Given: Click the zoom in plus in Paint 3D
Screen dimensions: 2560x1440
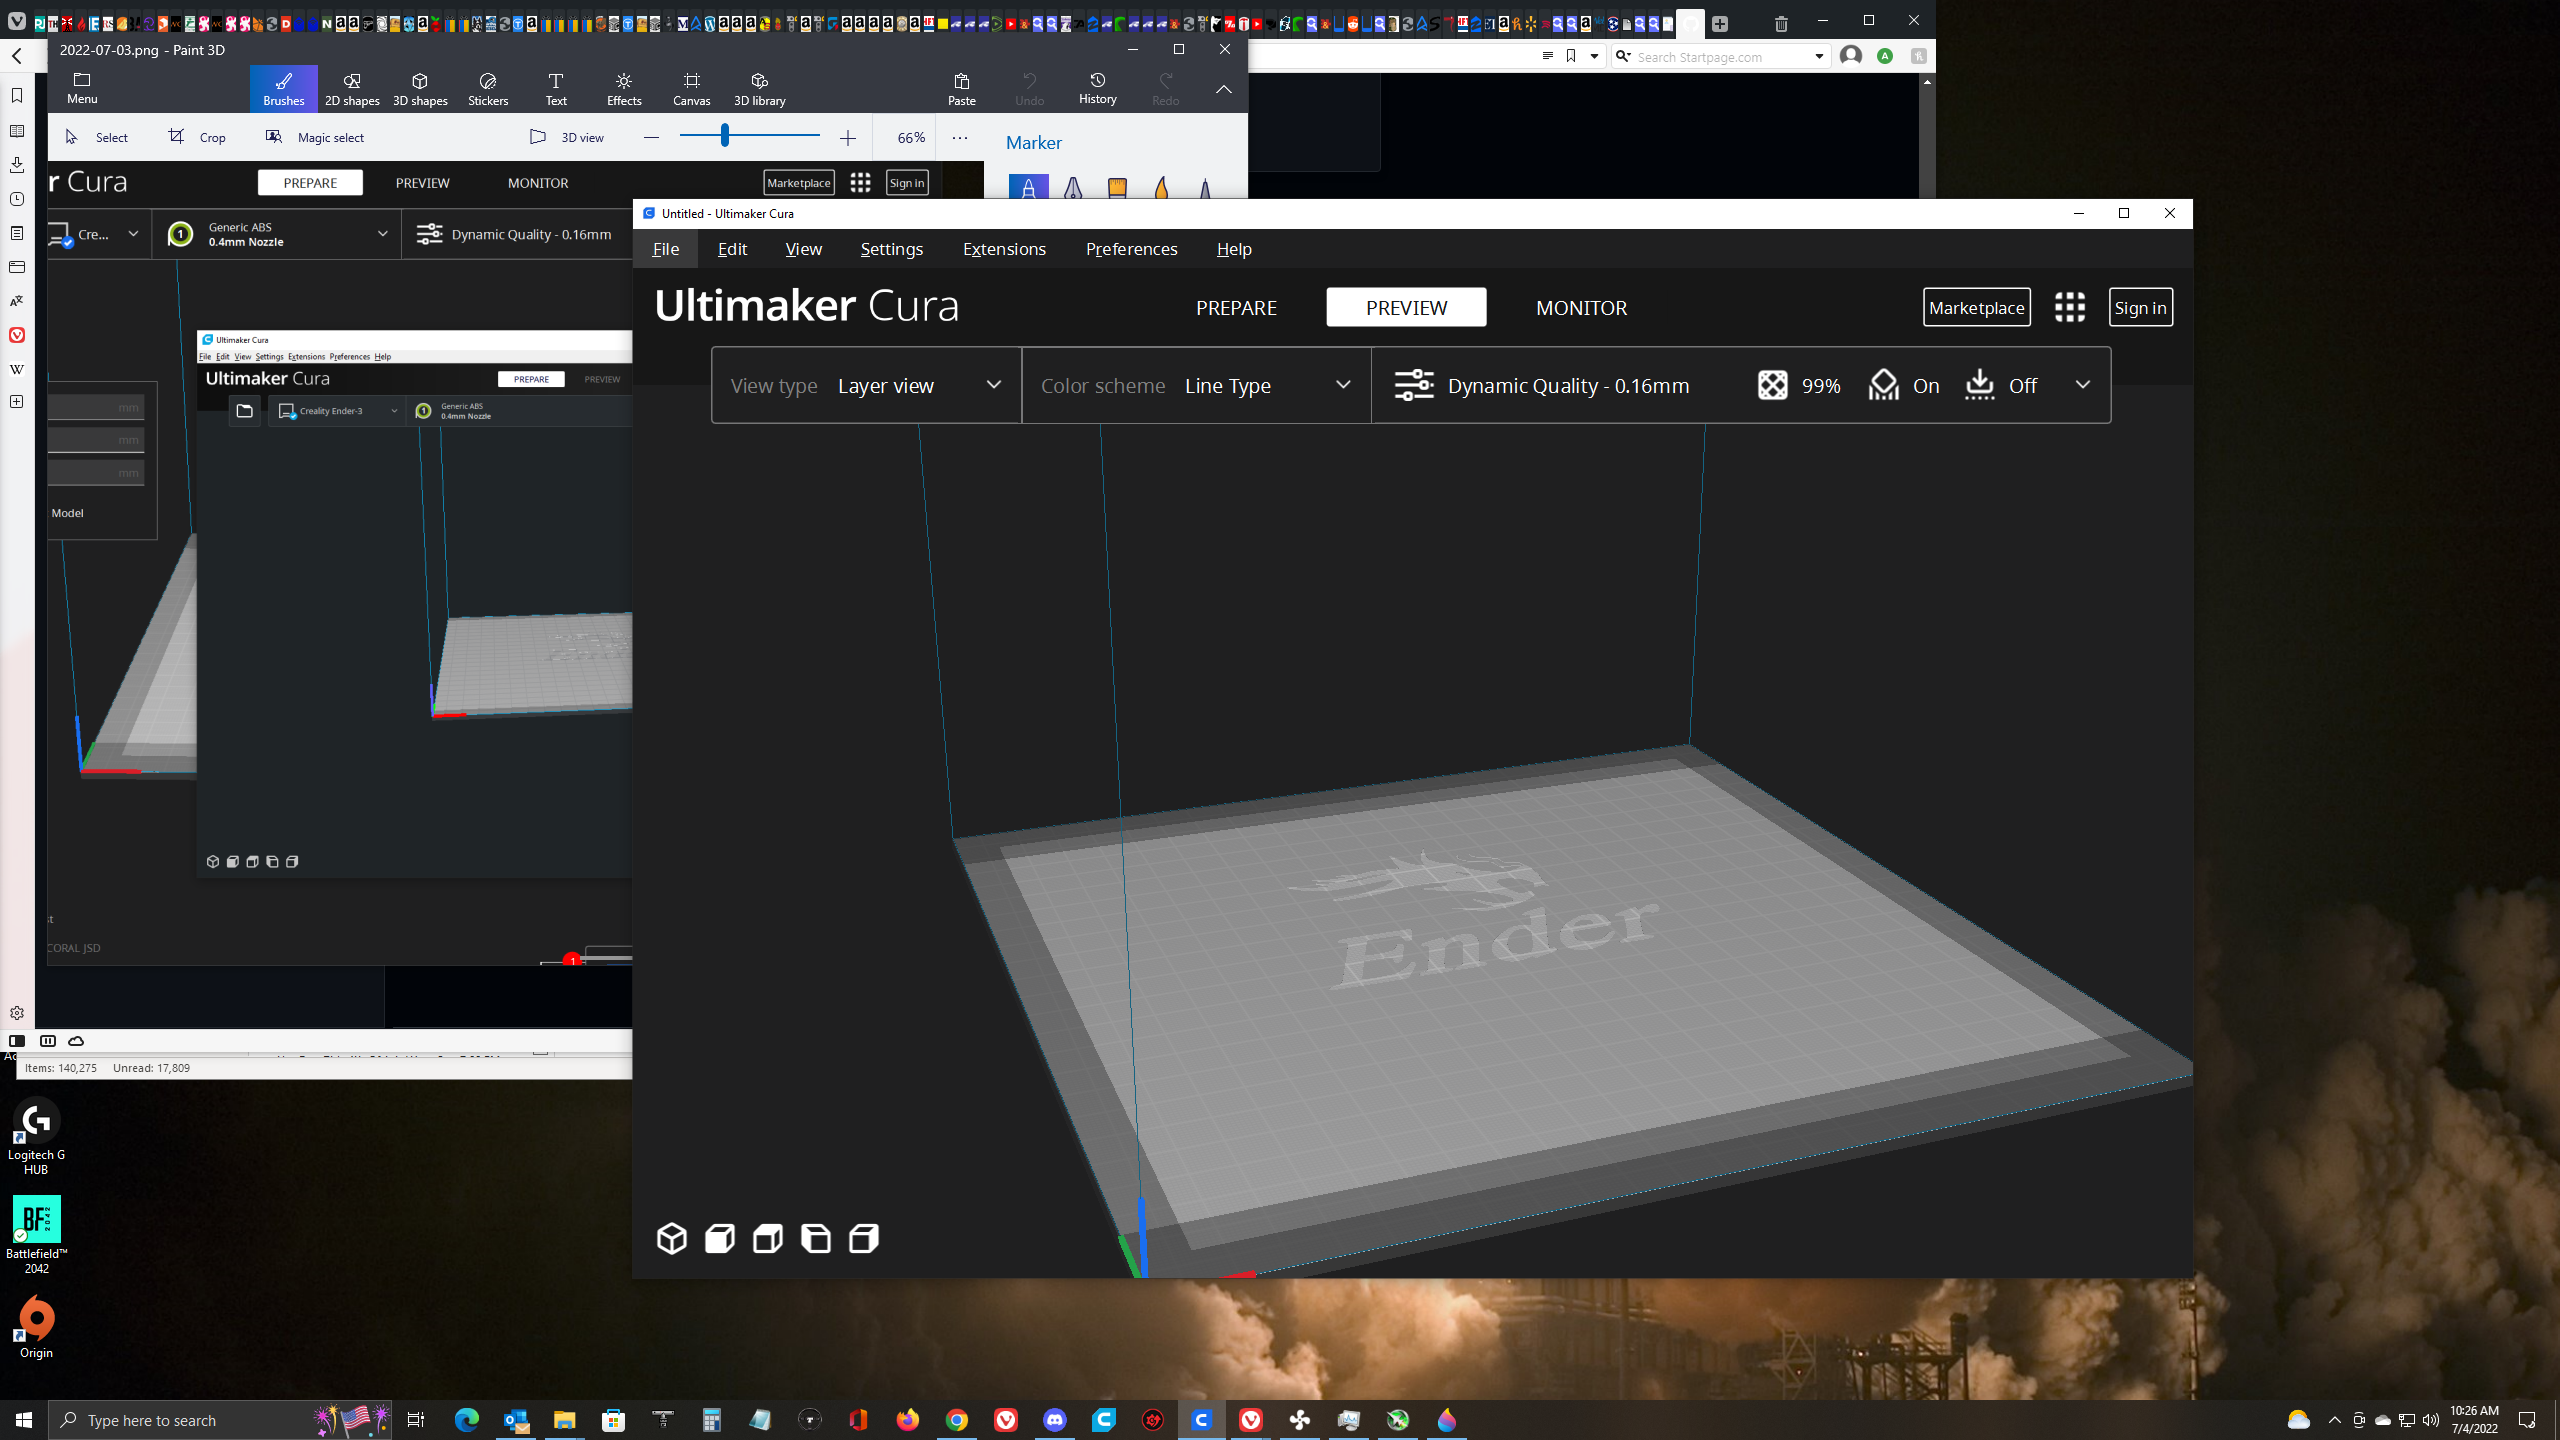Looking at the screenshot, I should tap(848, 138).
